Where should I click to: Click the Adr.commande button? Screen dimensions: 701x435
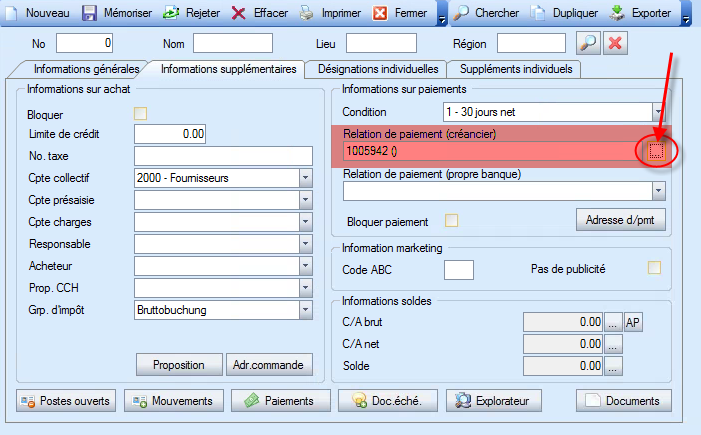269,365
